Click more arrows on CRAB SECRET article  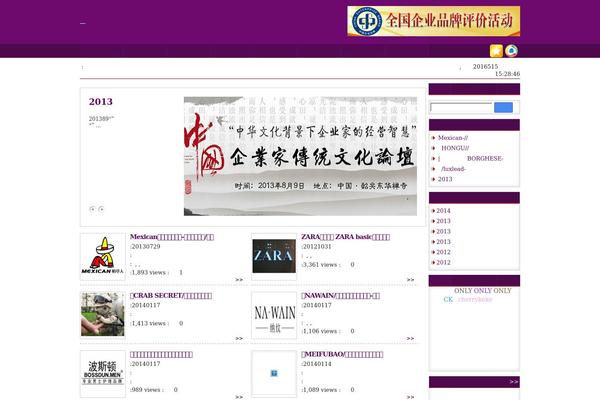click(239, 338)
